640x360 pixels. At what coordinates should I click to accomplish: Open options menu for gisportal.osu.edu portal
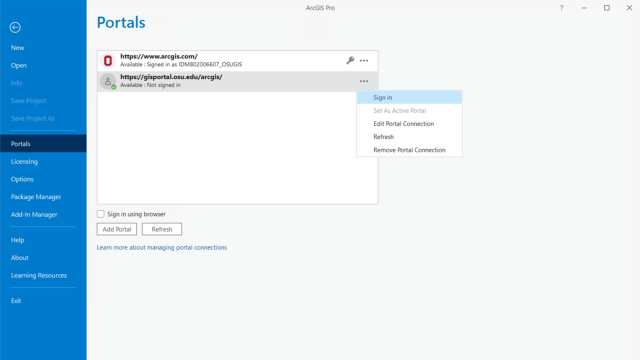(x=364, y=81)
